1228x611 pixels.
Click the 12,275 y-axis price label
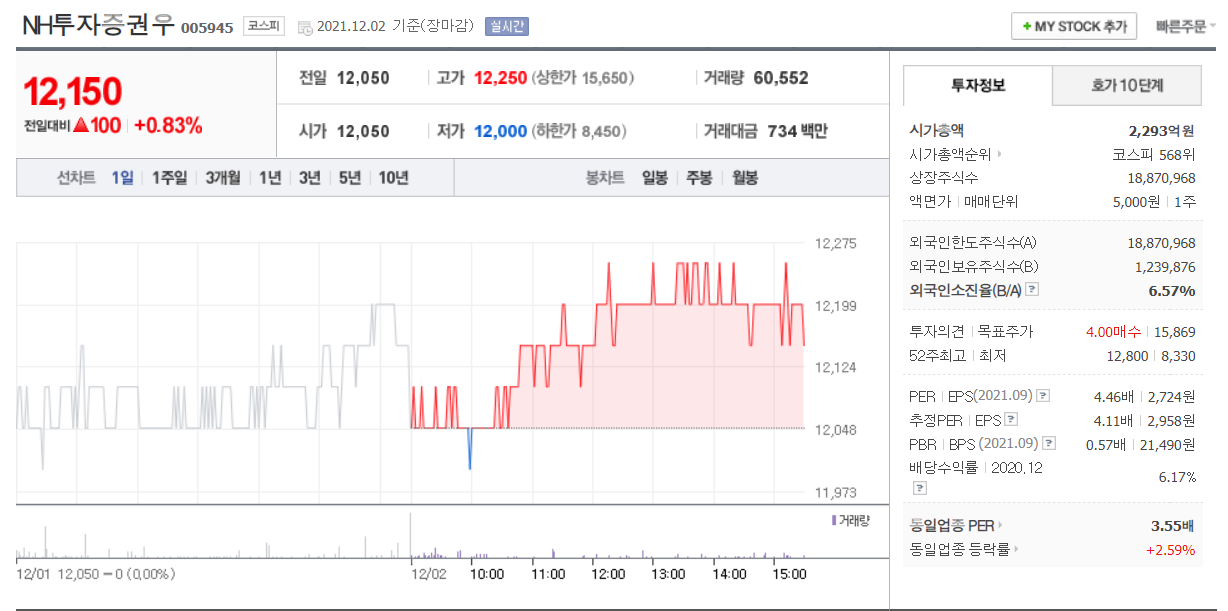pyautogui.click(x=836, y=243)
